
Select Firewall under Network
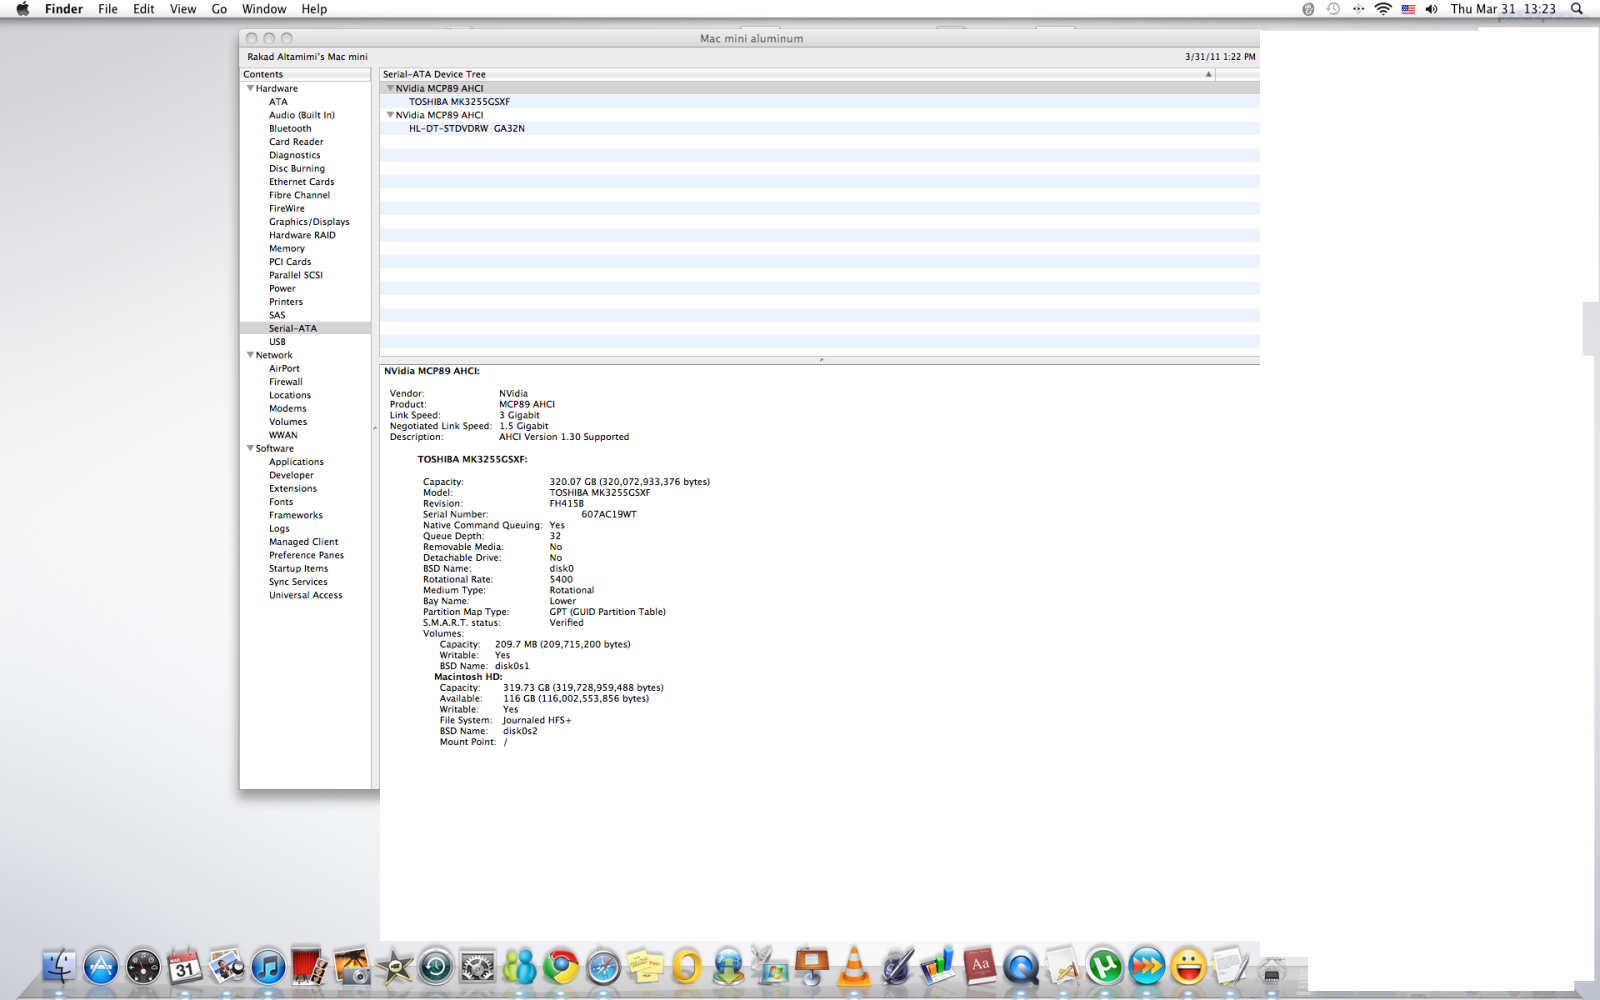pos(285,382)
